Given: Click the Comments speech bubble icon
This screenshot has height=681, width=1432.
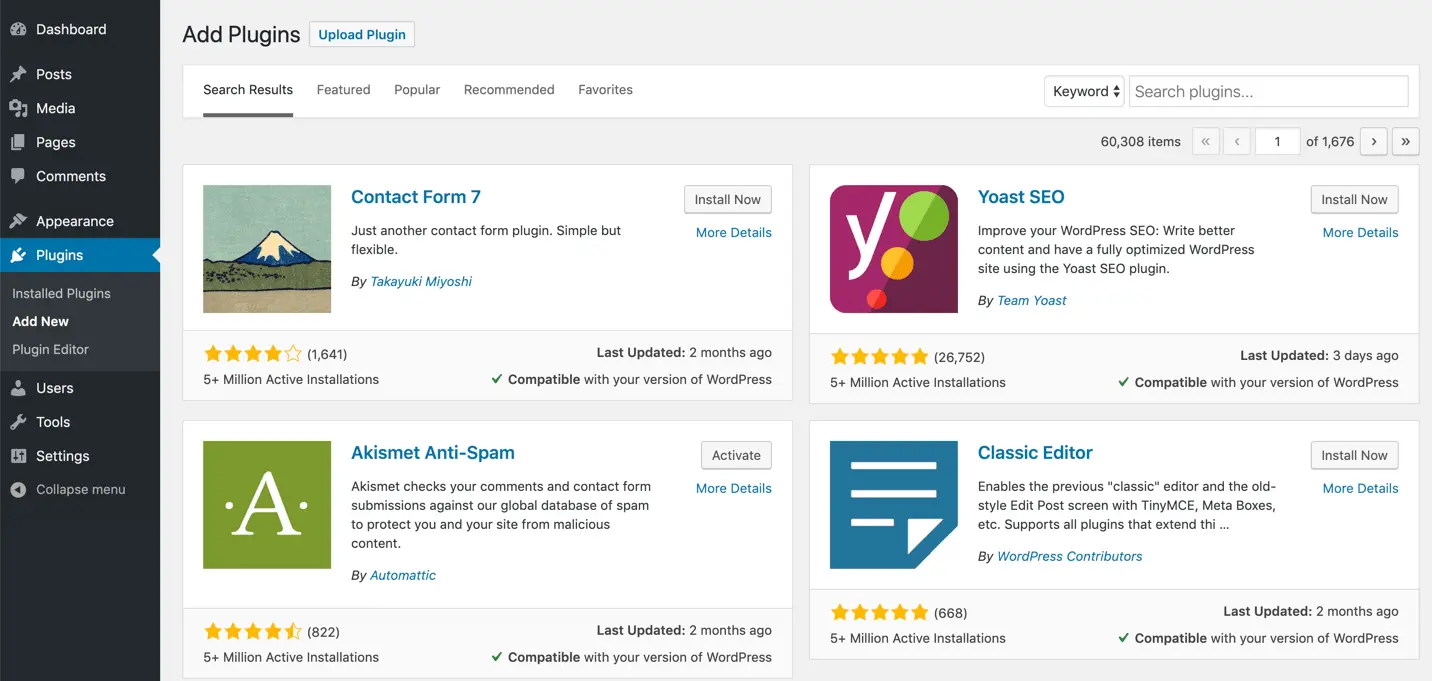Looking at the screenshot, I should tap(18, 176).
